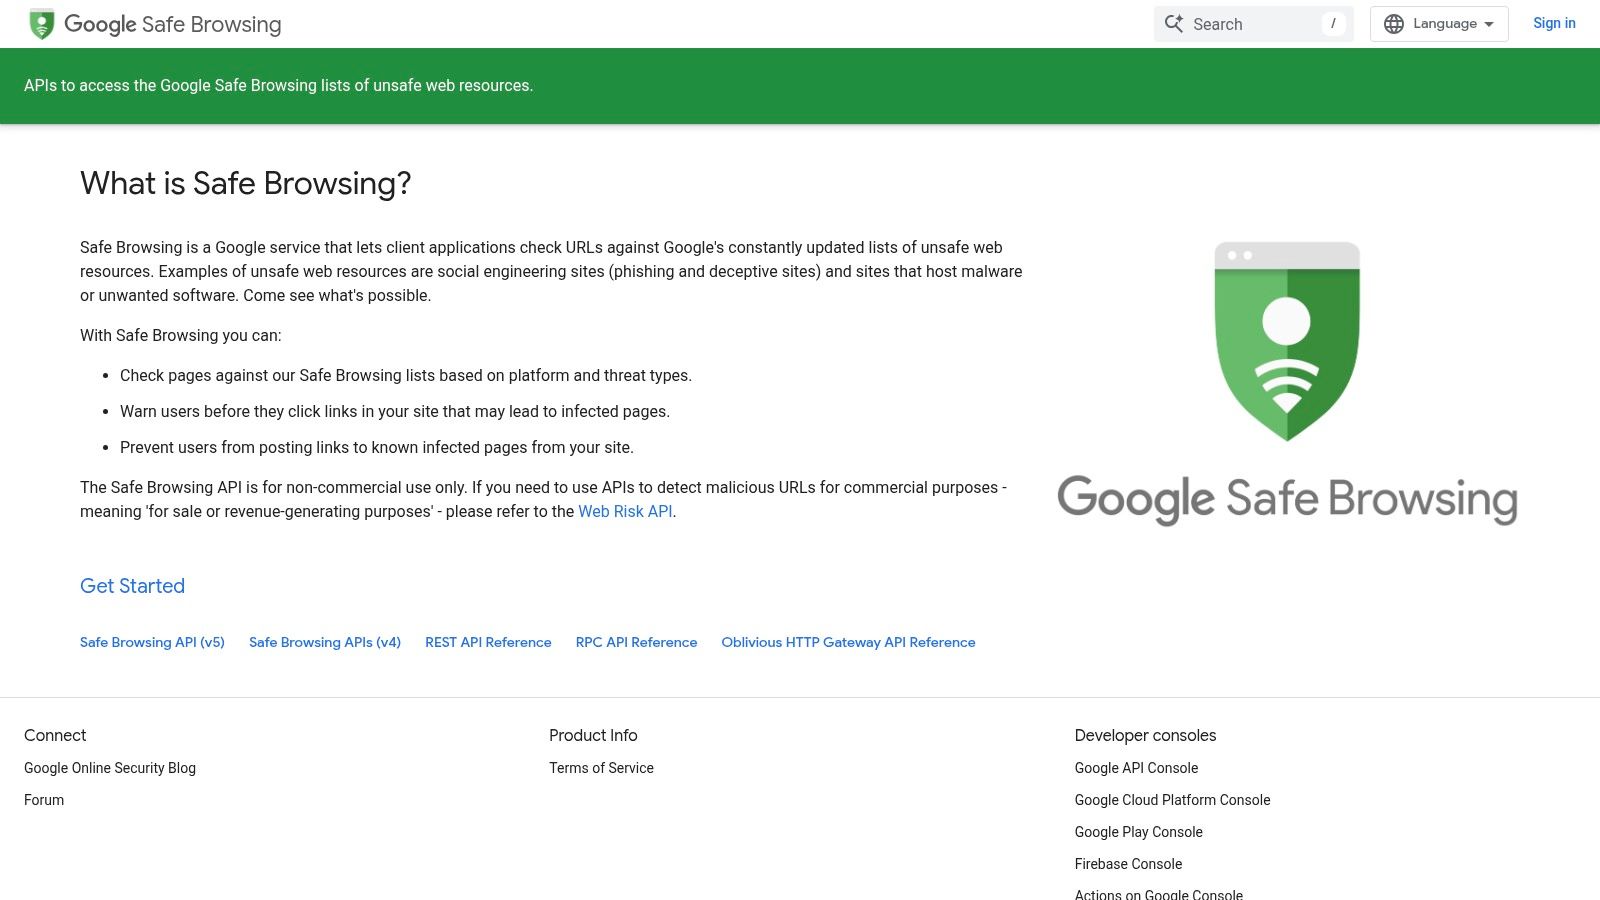1600x900 pixels.
Task: Click the 'Developer consoles' footer heading
Action: (1145, 735)
